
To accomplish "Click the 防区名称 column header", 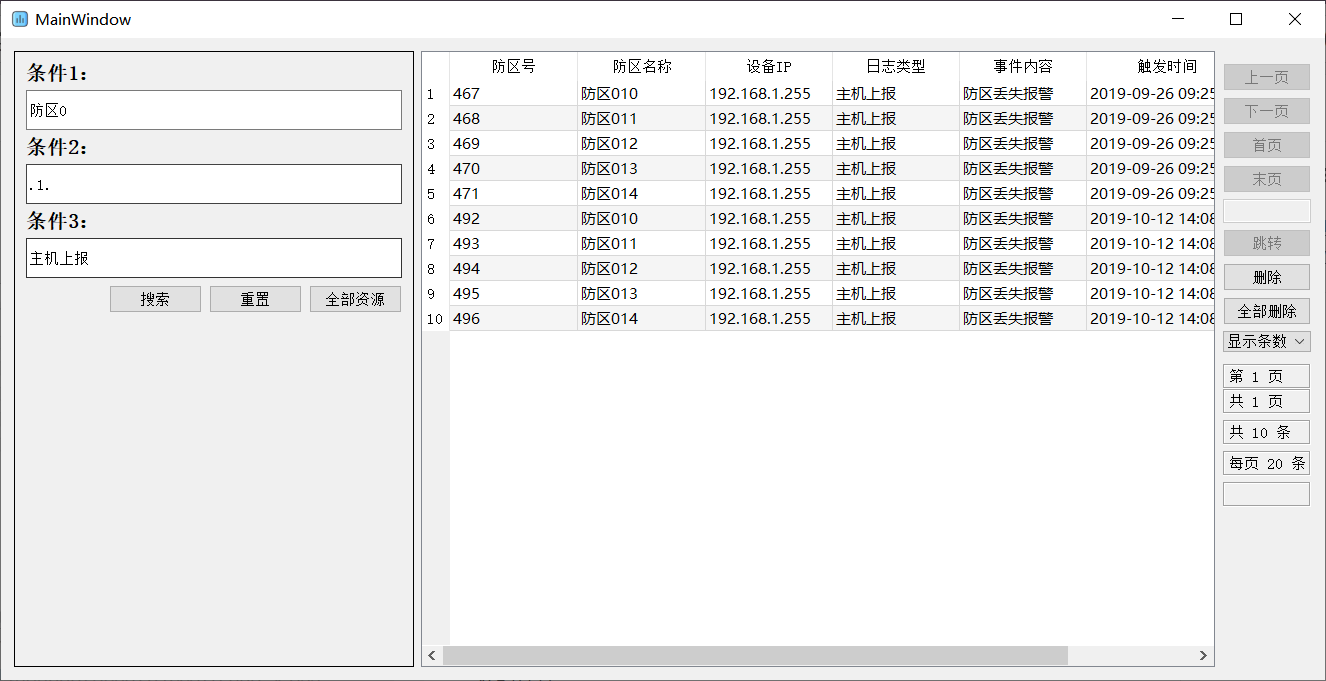I will pyautogui.click(x=640, y=66).
